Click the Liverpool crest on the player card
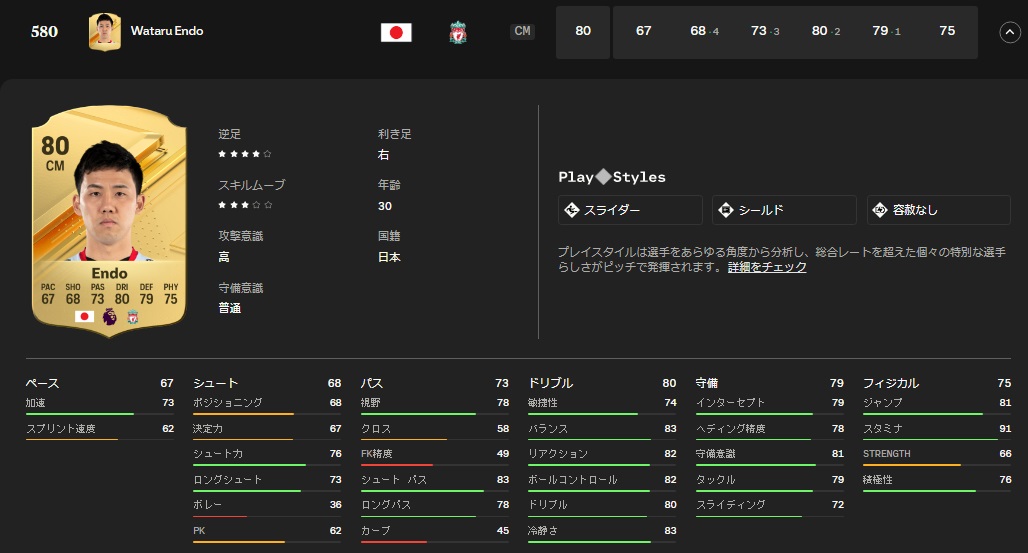The height and width of the screenshot is (553, 1028). tap(133, 316)
